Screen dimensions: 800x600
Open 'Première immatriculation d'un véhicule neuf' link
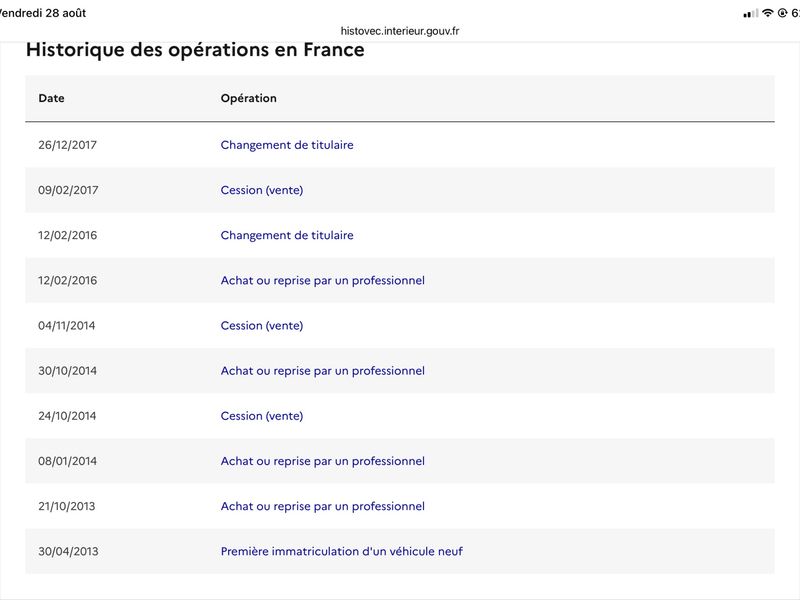(341, 552)
